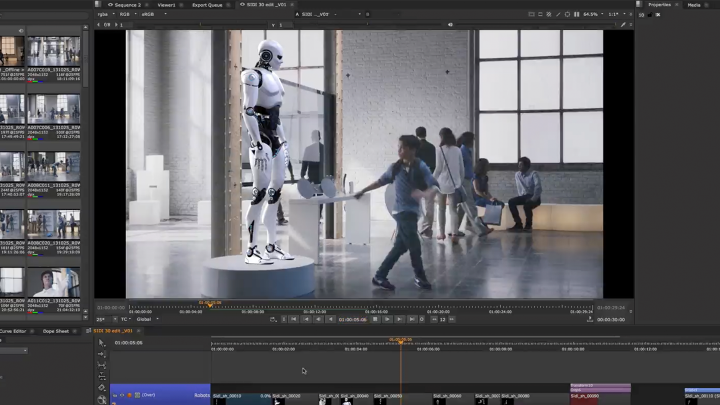Open the sRGB colorspace dropdown

coord(151,14)
